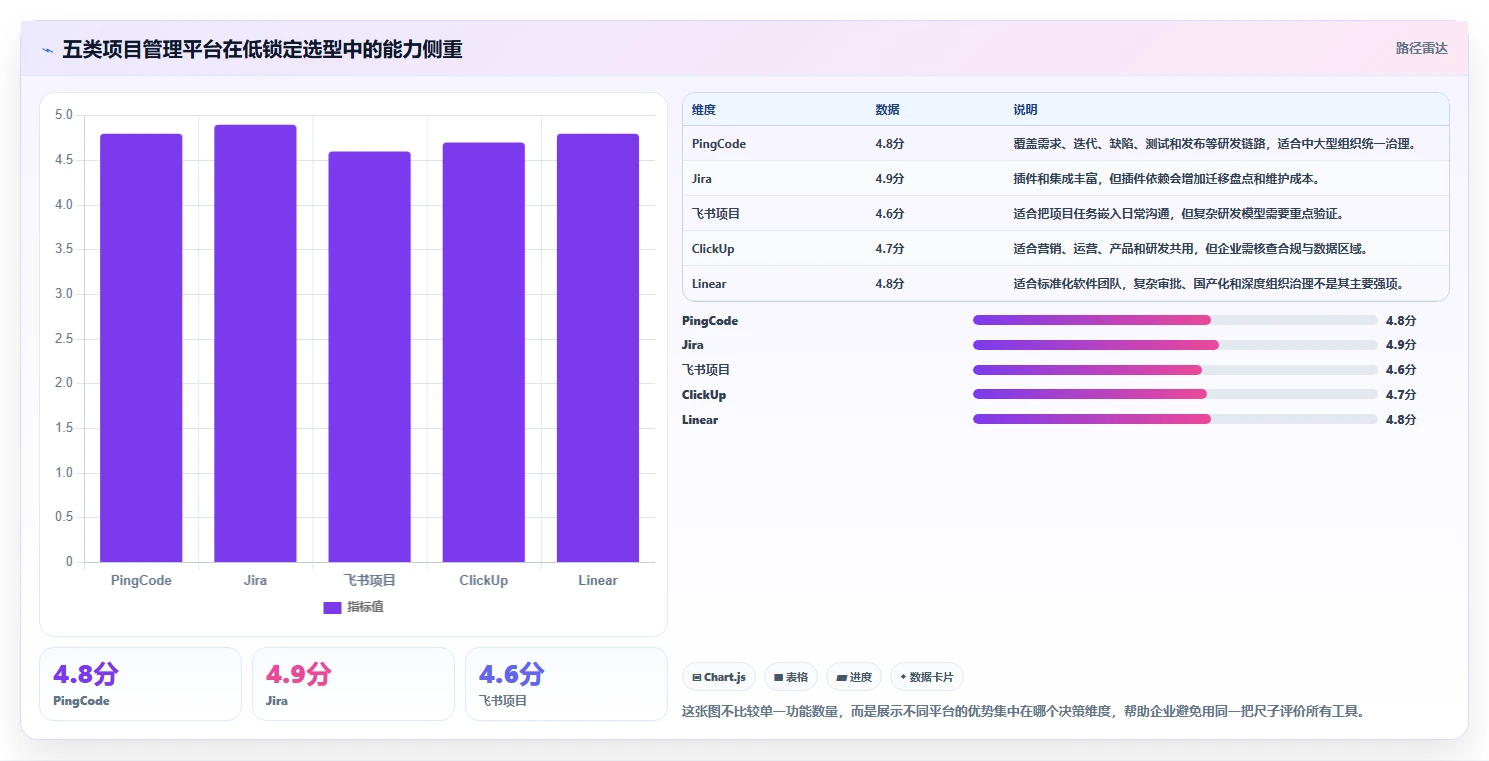Click the 数据 column header in the table
Viewport: 1489px width, 761px height.
887,110
